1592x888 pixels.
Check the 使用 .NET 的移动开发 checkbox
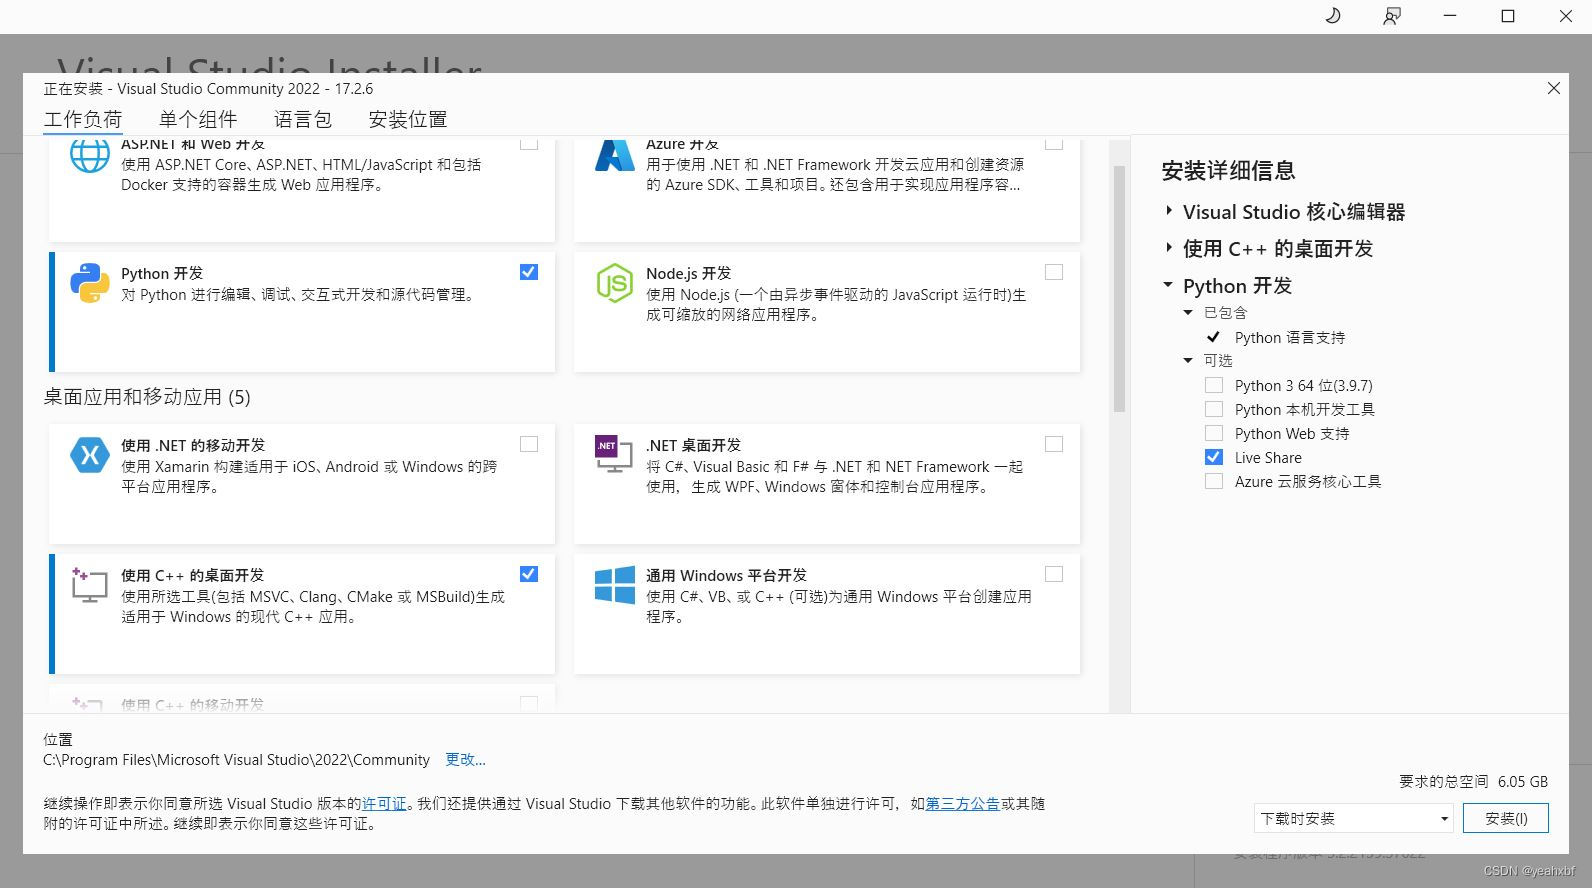529,444
